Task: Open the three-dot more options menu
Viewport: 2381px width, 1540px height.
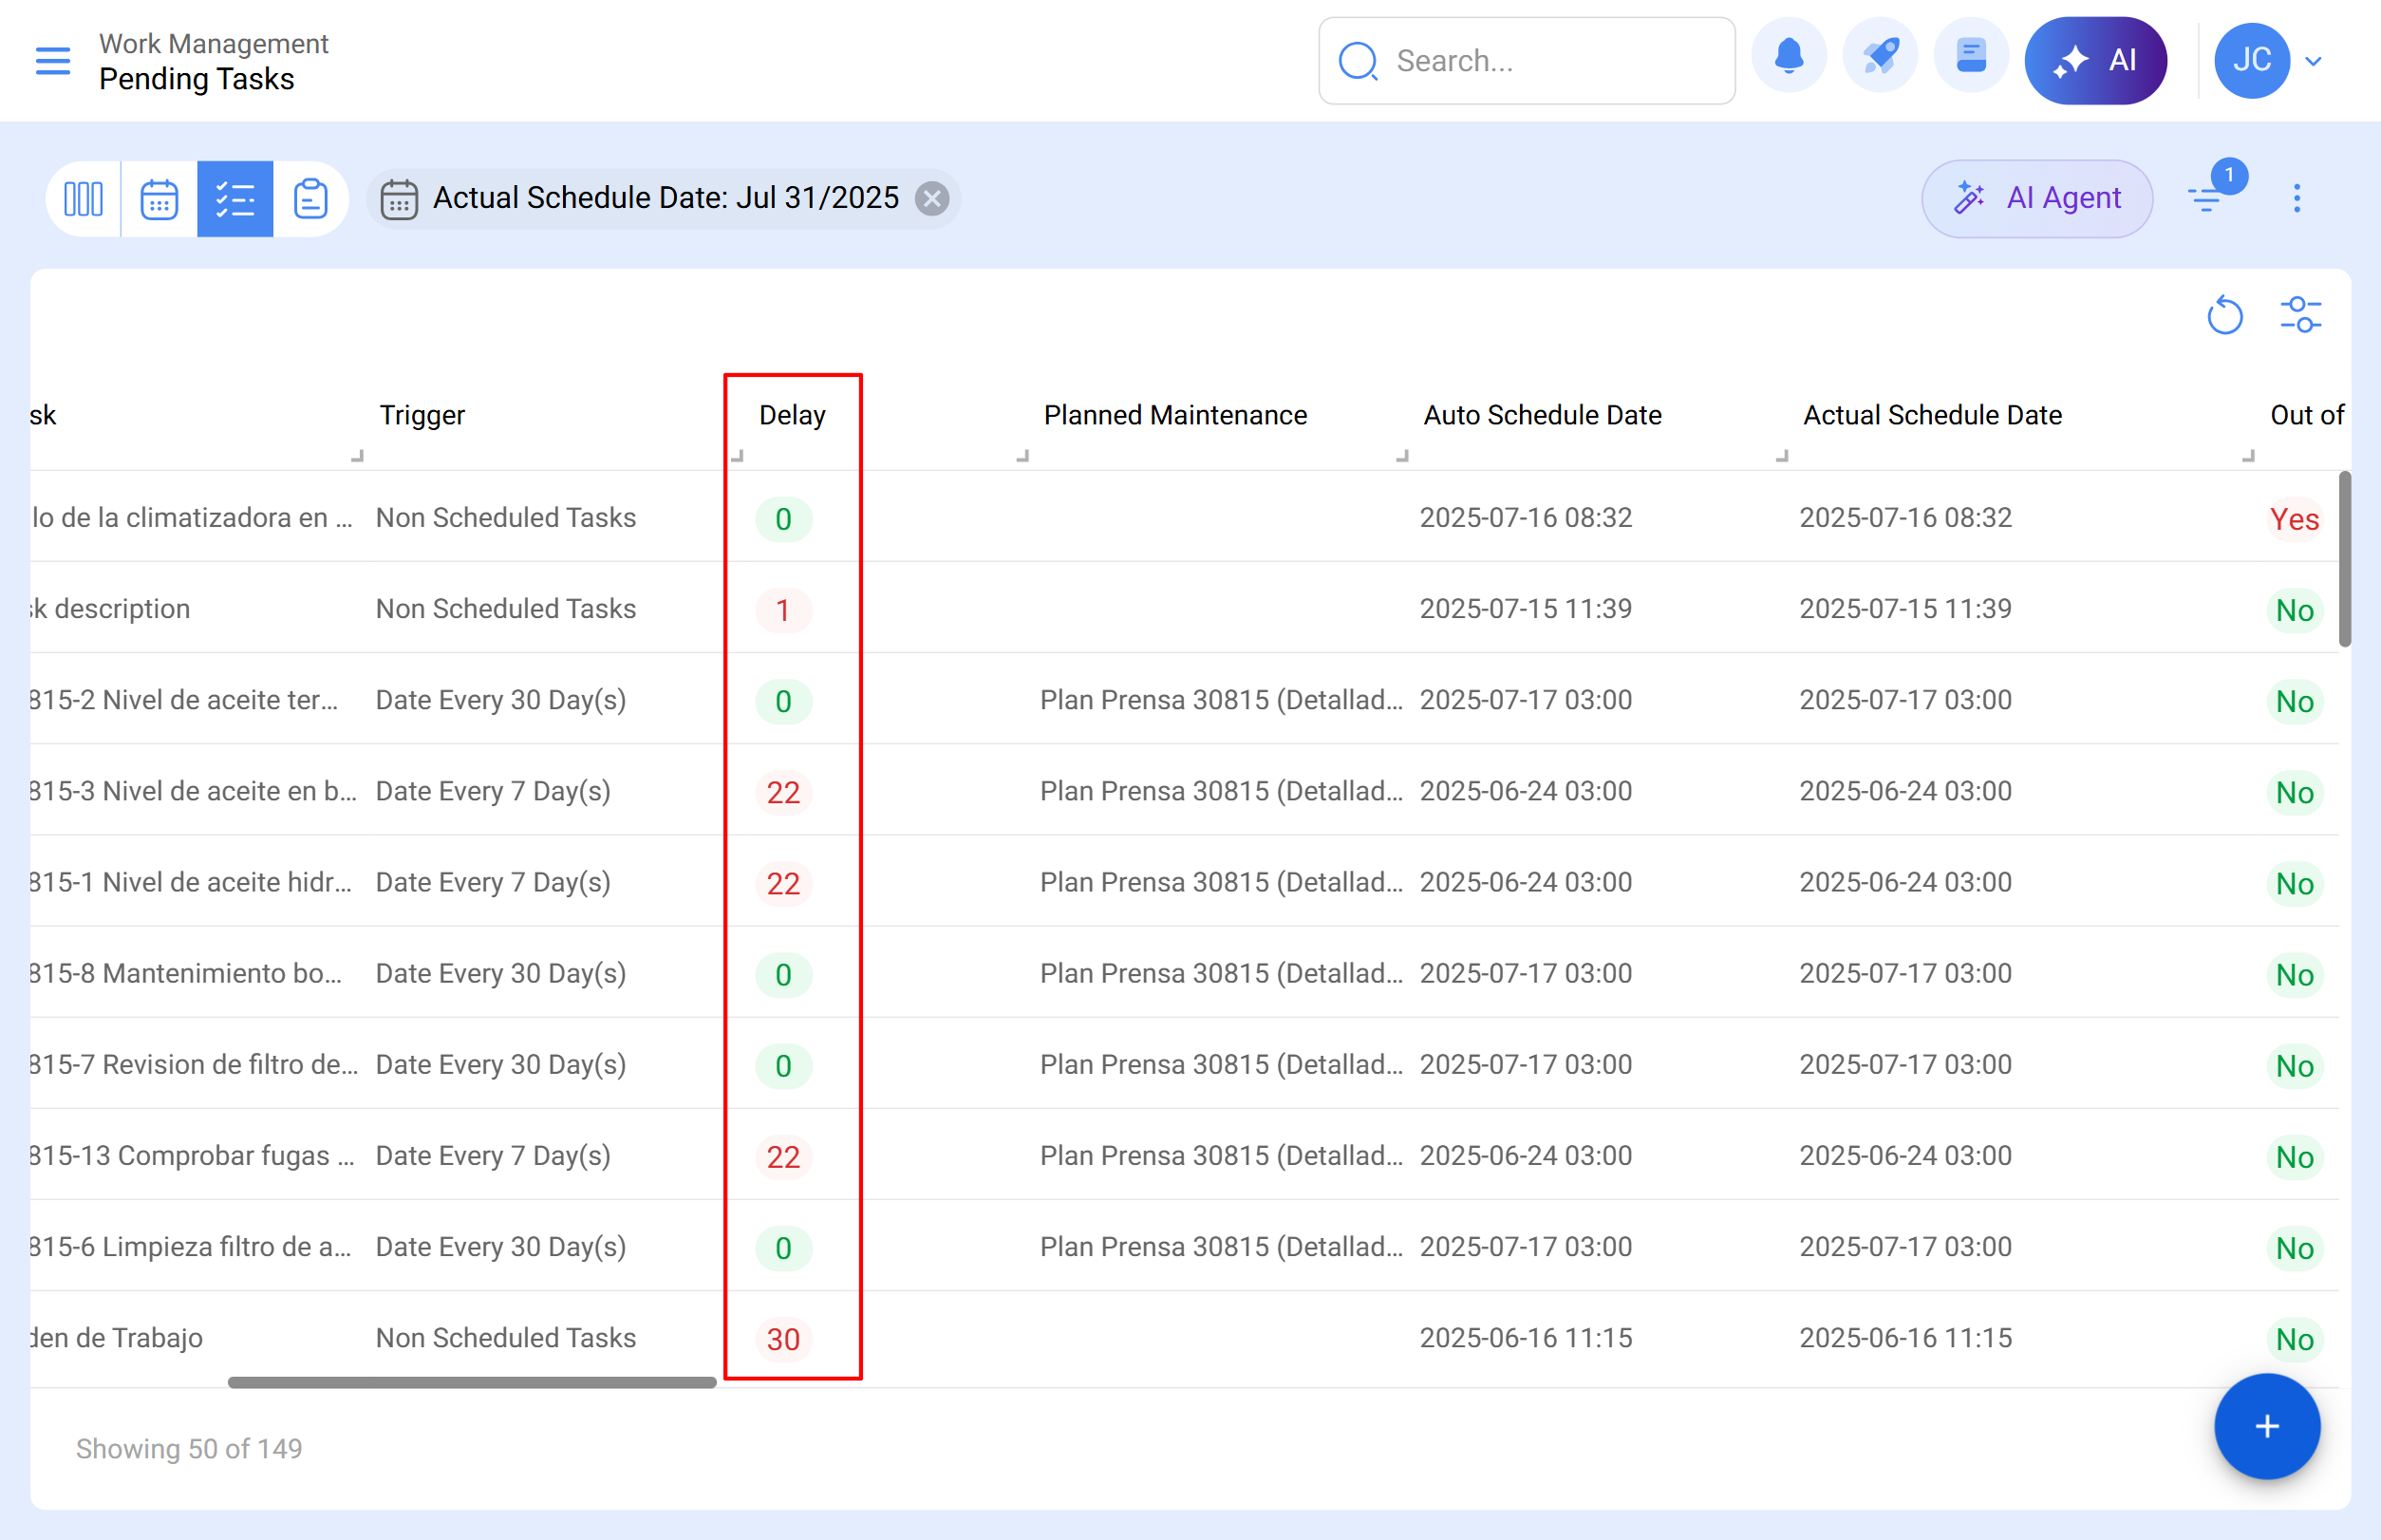Action: click(2297, 198)
